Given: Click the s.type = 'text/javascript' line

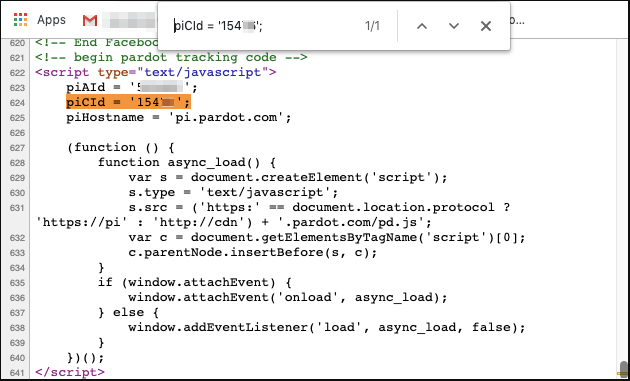Looking at the screenshot, I should click(233, 192).
